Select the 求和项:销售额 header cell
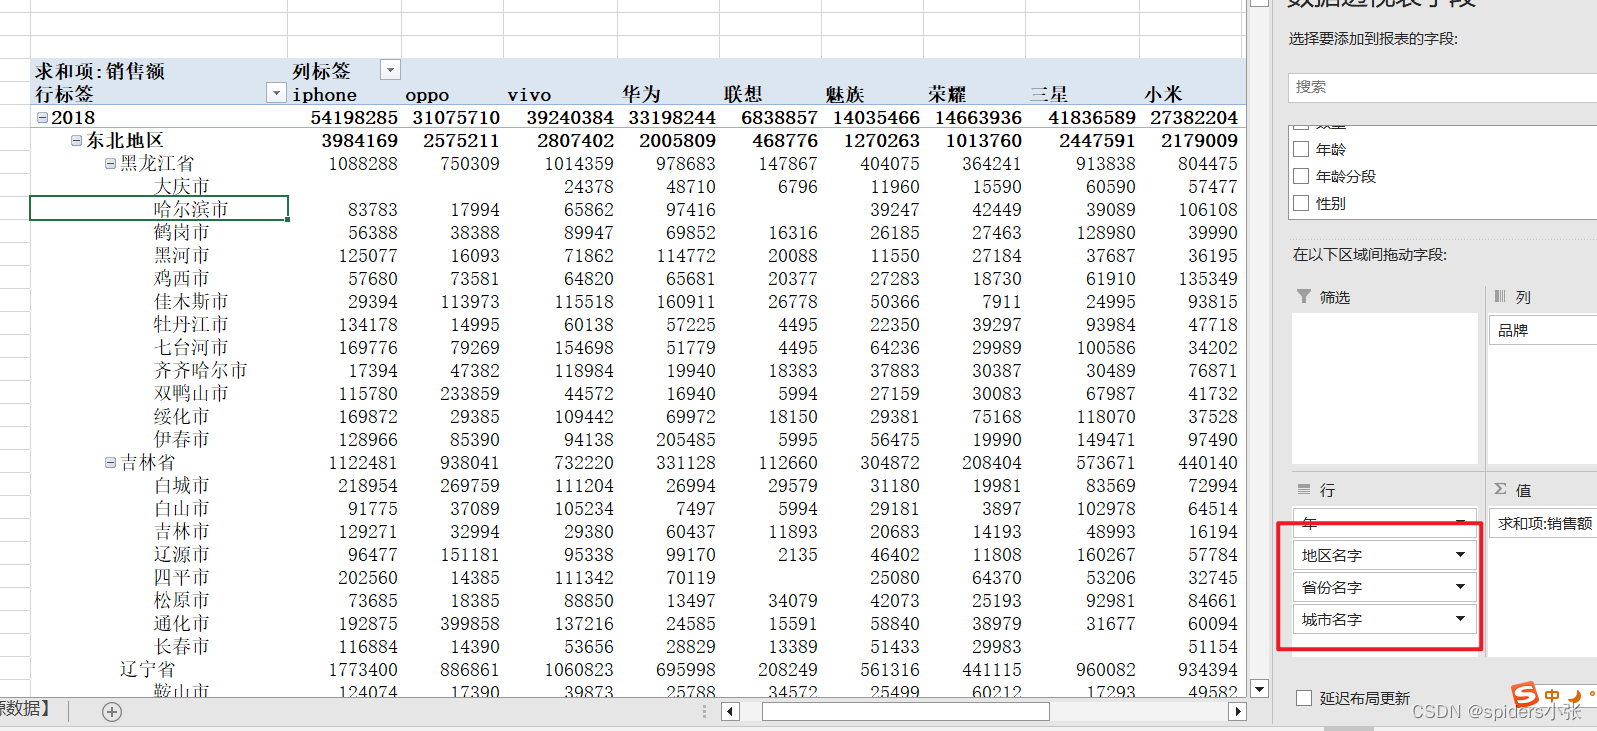This screenshot has width=1597, height=731. 100,71
